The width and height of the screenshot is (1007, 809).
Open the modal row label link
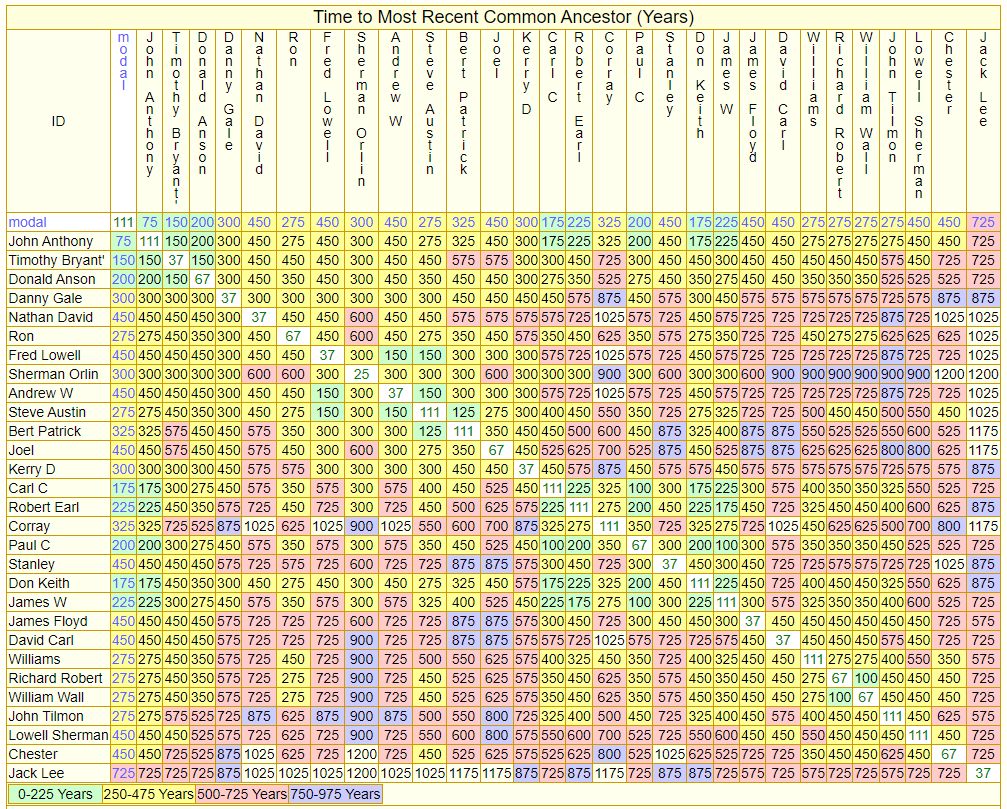point(27,222)
